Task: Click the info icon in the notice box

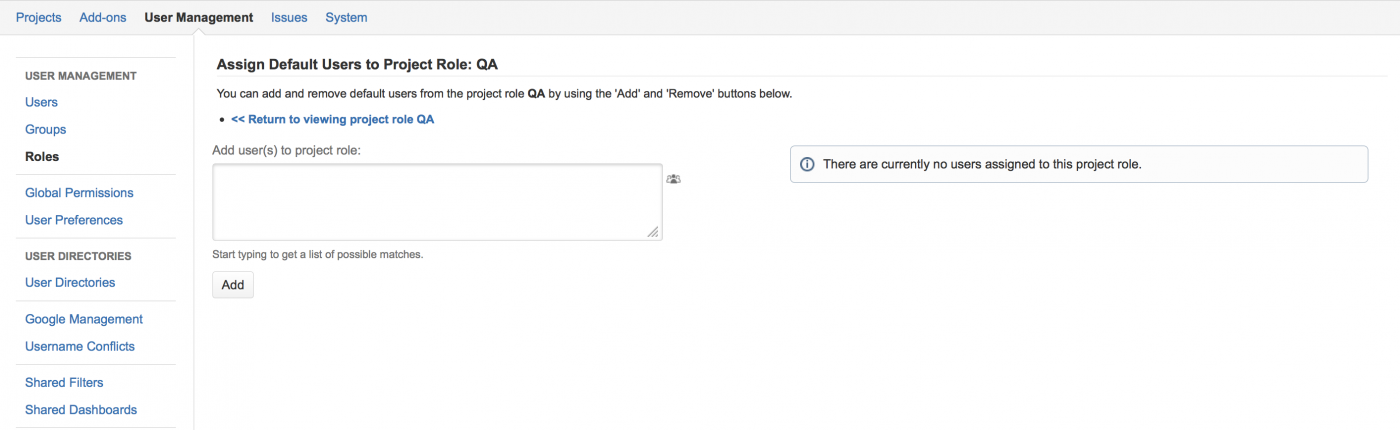Action: point(807,165)
